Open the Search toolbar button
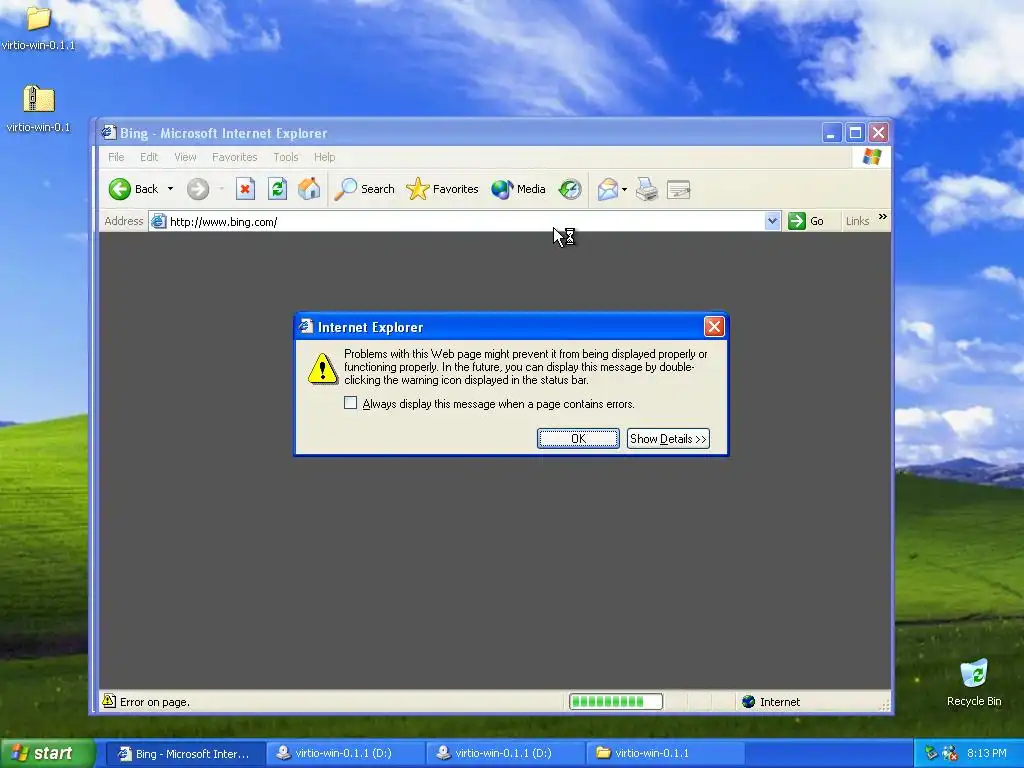The image size is (1024, 768). pyautogui.click(x=364, y=189)
